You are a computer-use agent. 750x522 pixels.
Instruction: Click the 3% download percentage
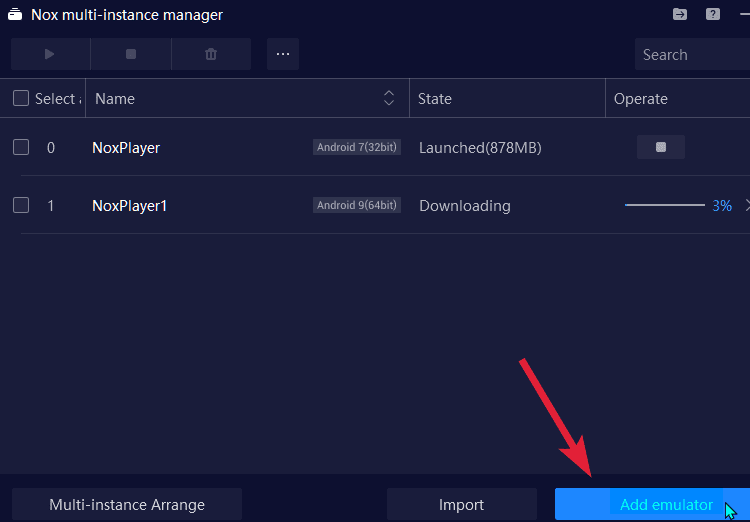[722, 206]
